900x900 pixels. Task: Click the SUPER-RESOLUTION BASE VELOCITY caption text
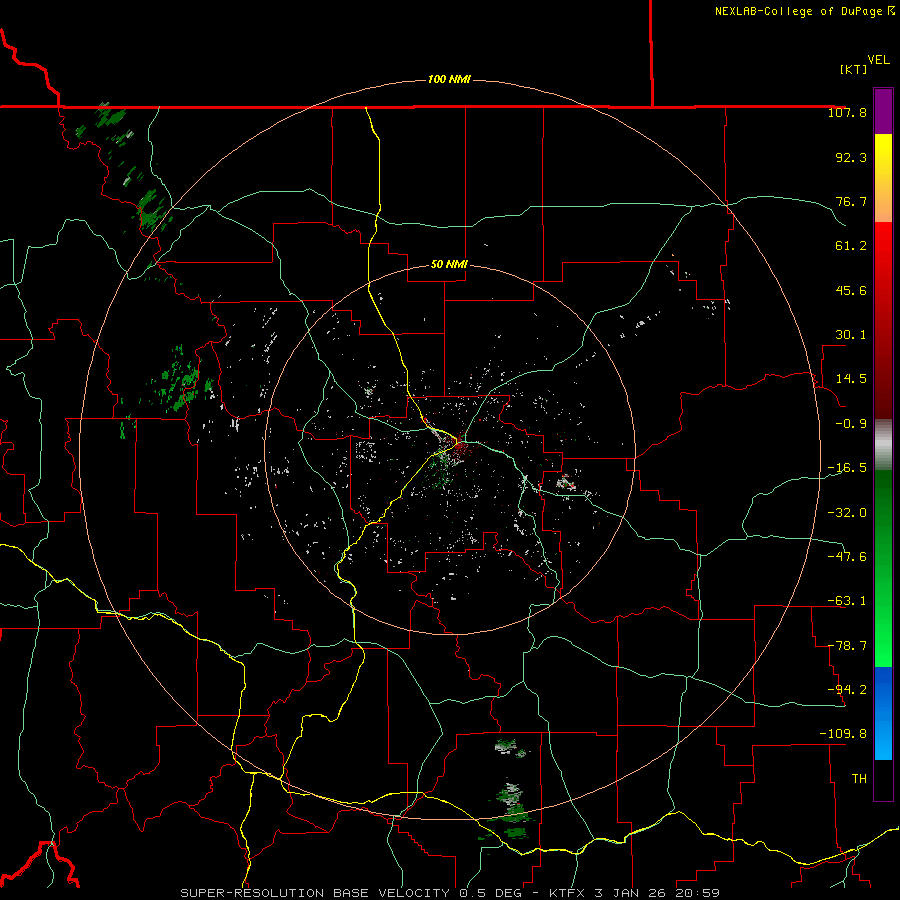pos(315,893)
